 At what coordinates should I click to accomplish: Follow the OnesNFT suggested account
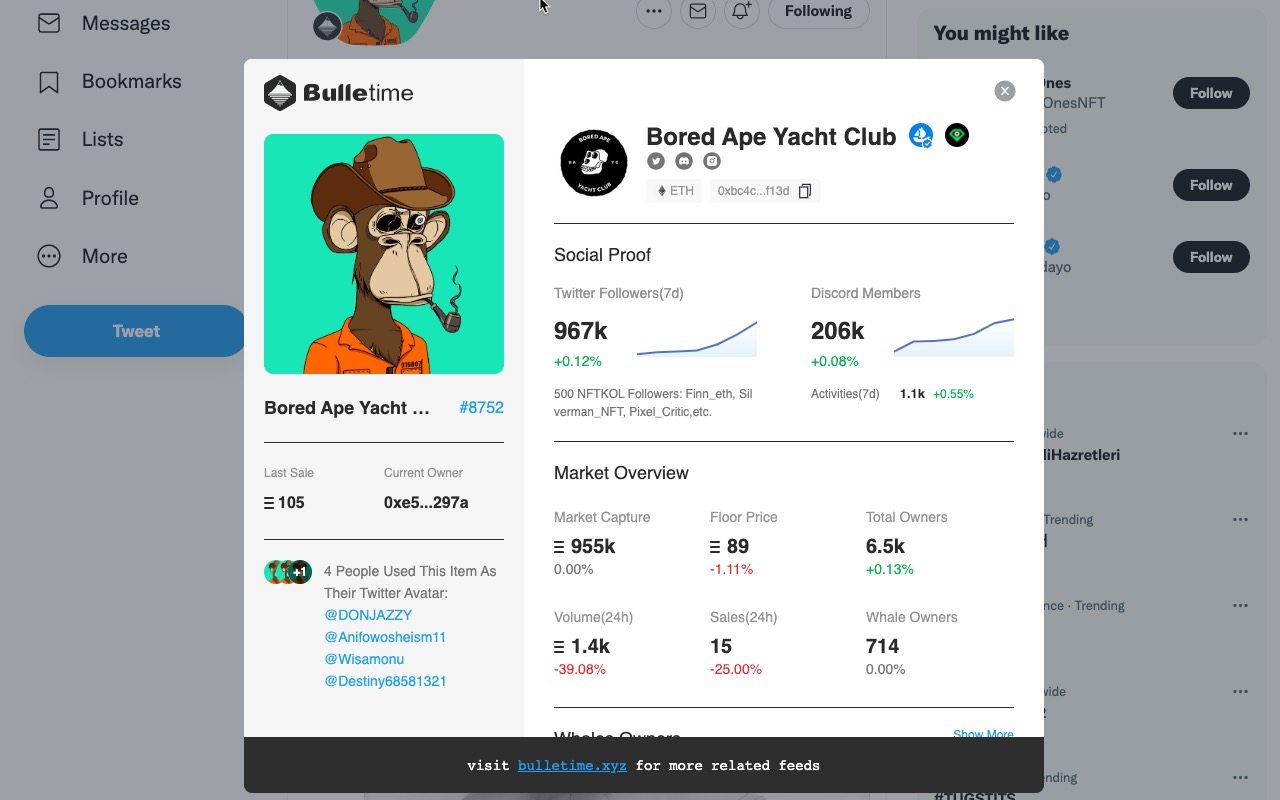pyautogui.click(x=1210, y=93)
